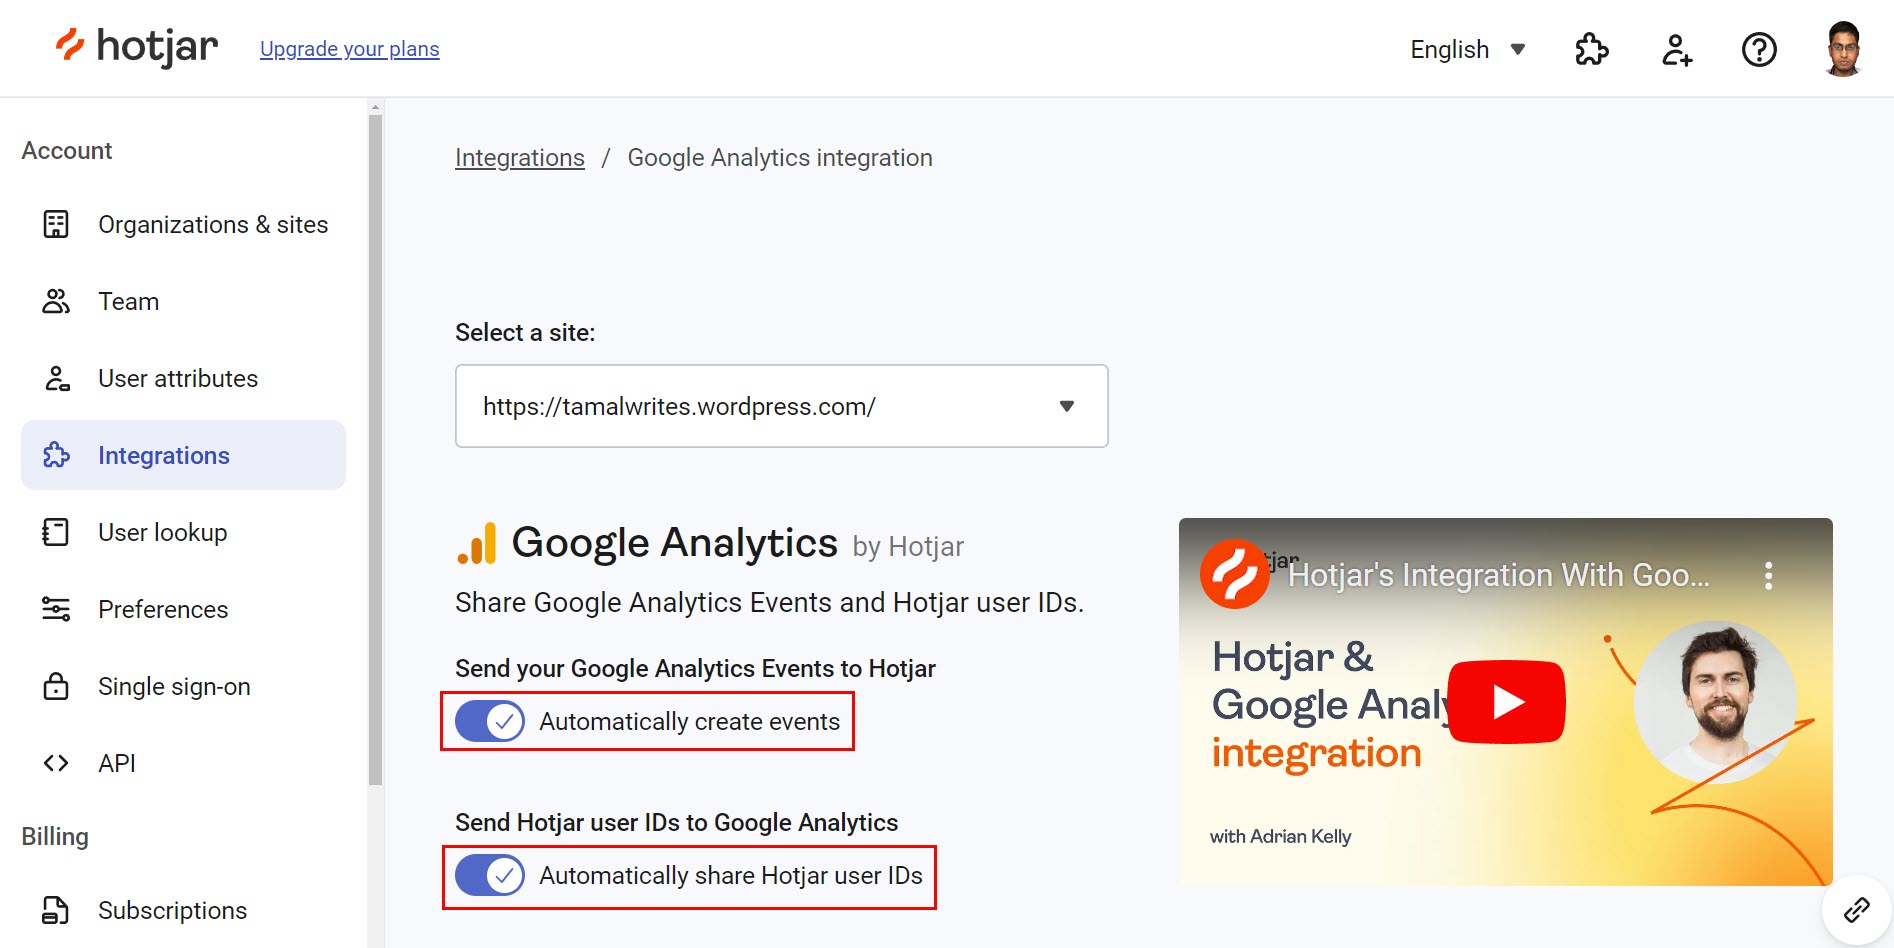Viewport: 1894px width, 948px height.
Task: Click the Integrations breadcrumb link
Action: pyautogui.click(x=520, y=158)
